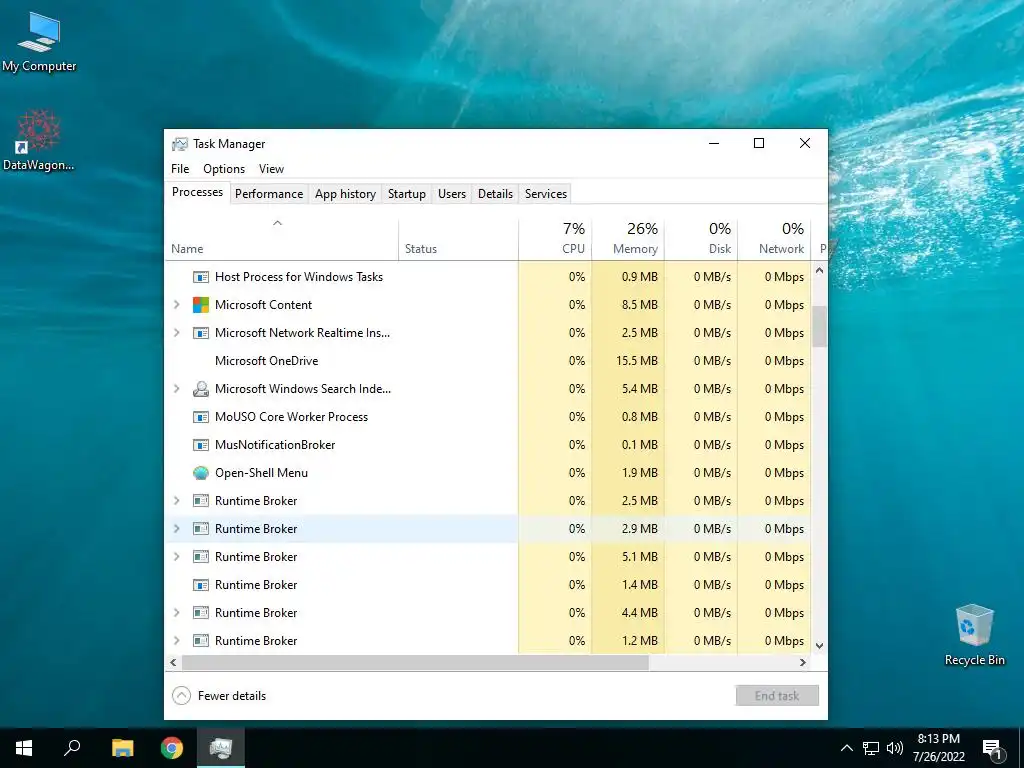Expand Microsoft Network Realtime Inspection group

pos(176,333)
